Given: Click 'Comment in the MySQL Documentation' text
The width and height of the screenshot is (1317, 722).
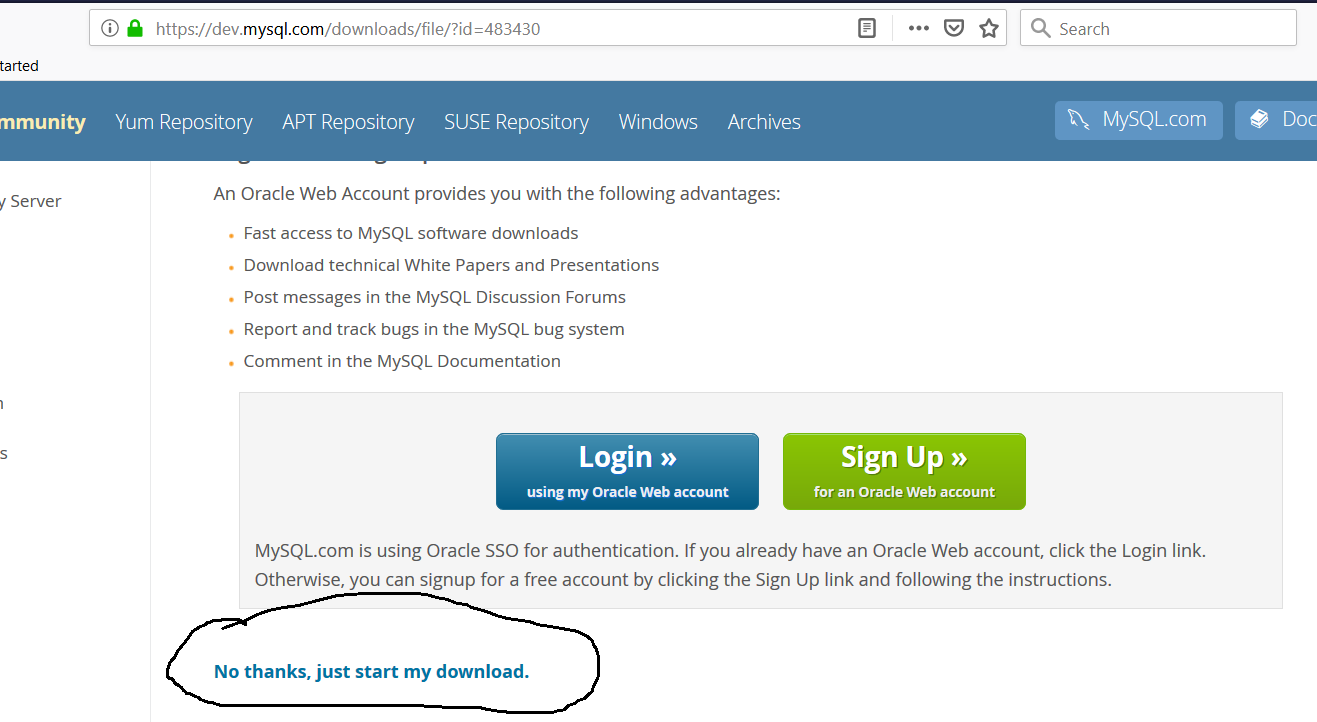Looking at the screenshot, I should [x=402, y=361].
